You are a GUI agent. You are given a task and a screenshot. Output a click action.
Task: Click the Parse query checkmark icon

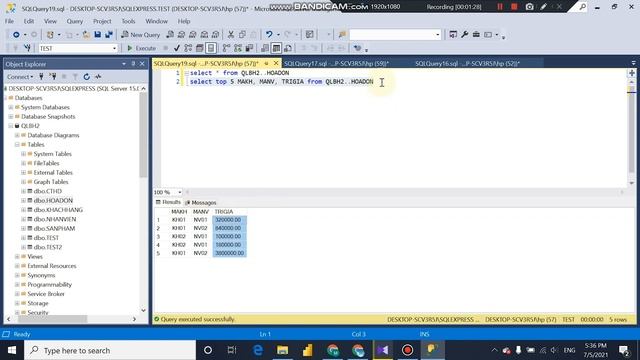(177, 48)
